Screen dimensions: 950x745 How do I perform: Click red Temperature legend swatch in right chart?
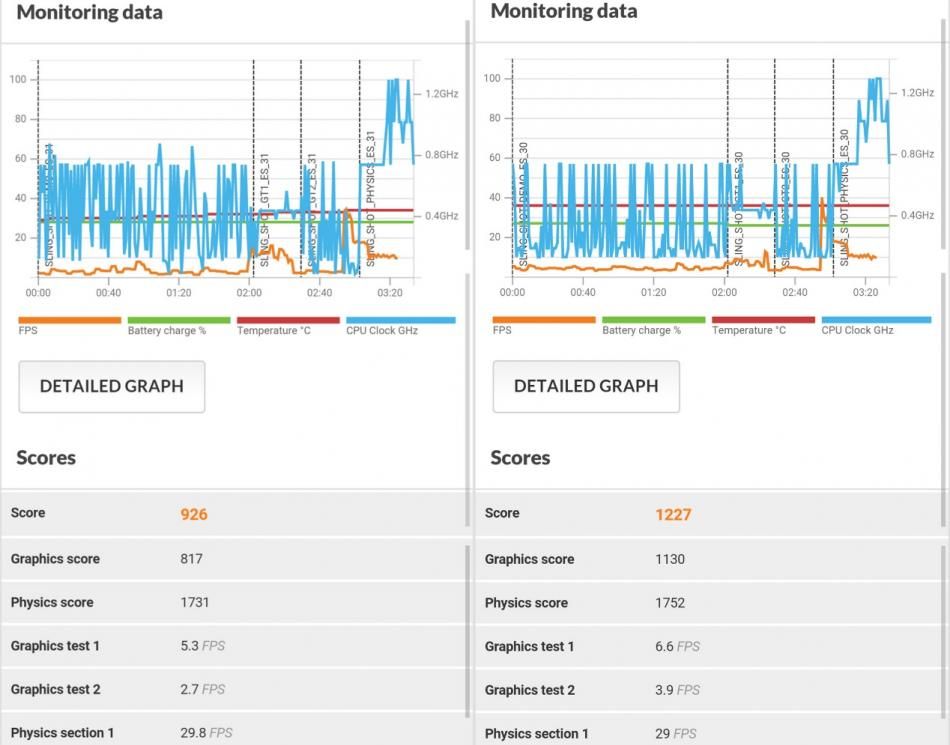point(763,320)
